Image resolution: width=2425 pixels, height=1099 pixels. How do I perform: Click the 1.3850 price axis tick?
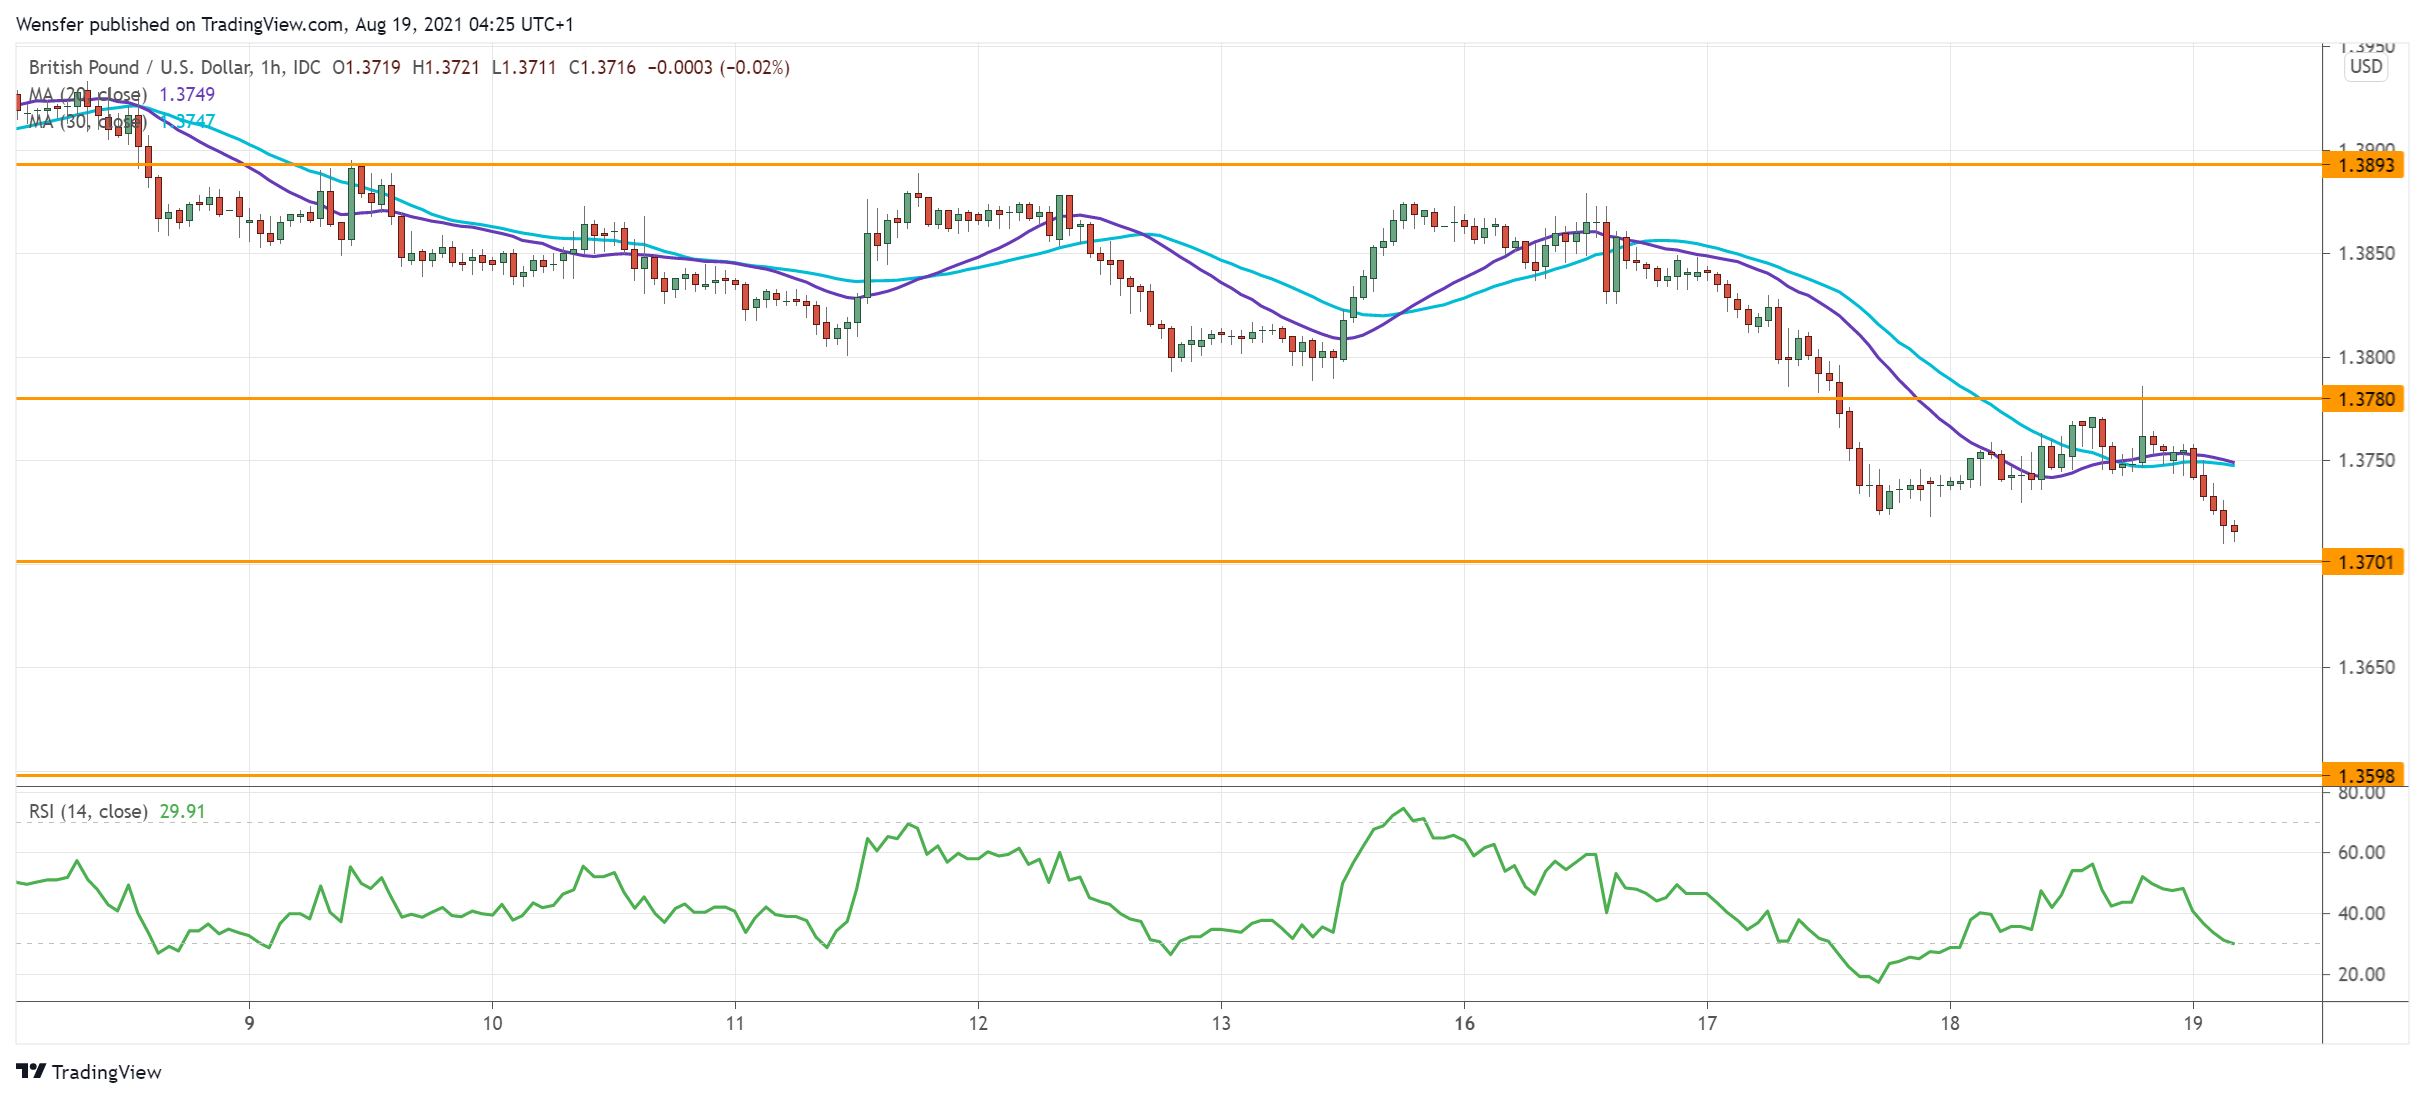(x=2366, y=254)
